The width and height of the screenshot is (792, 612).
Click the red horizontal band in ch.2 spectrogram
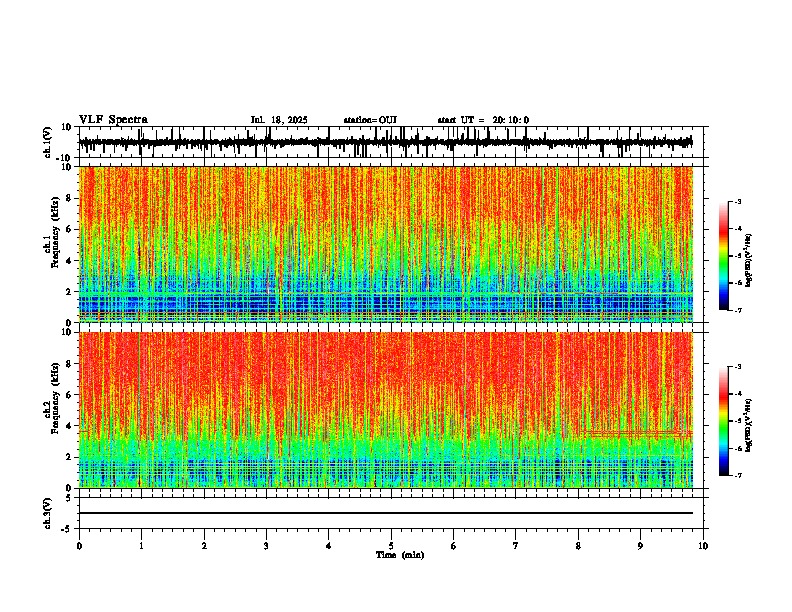pos(635,433)
